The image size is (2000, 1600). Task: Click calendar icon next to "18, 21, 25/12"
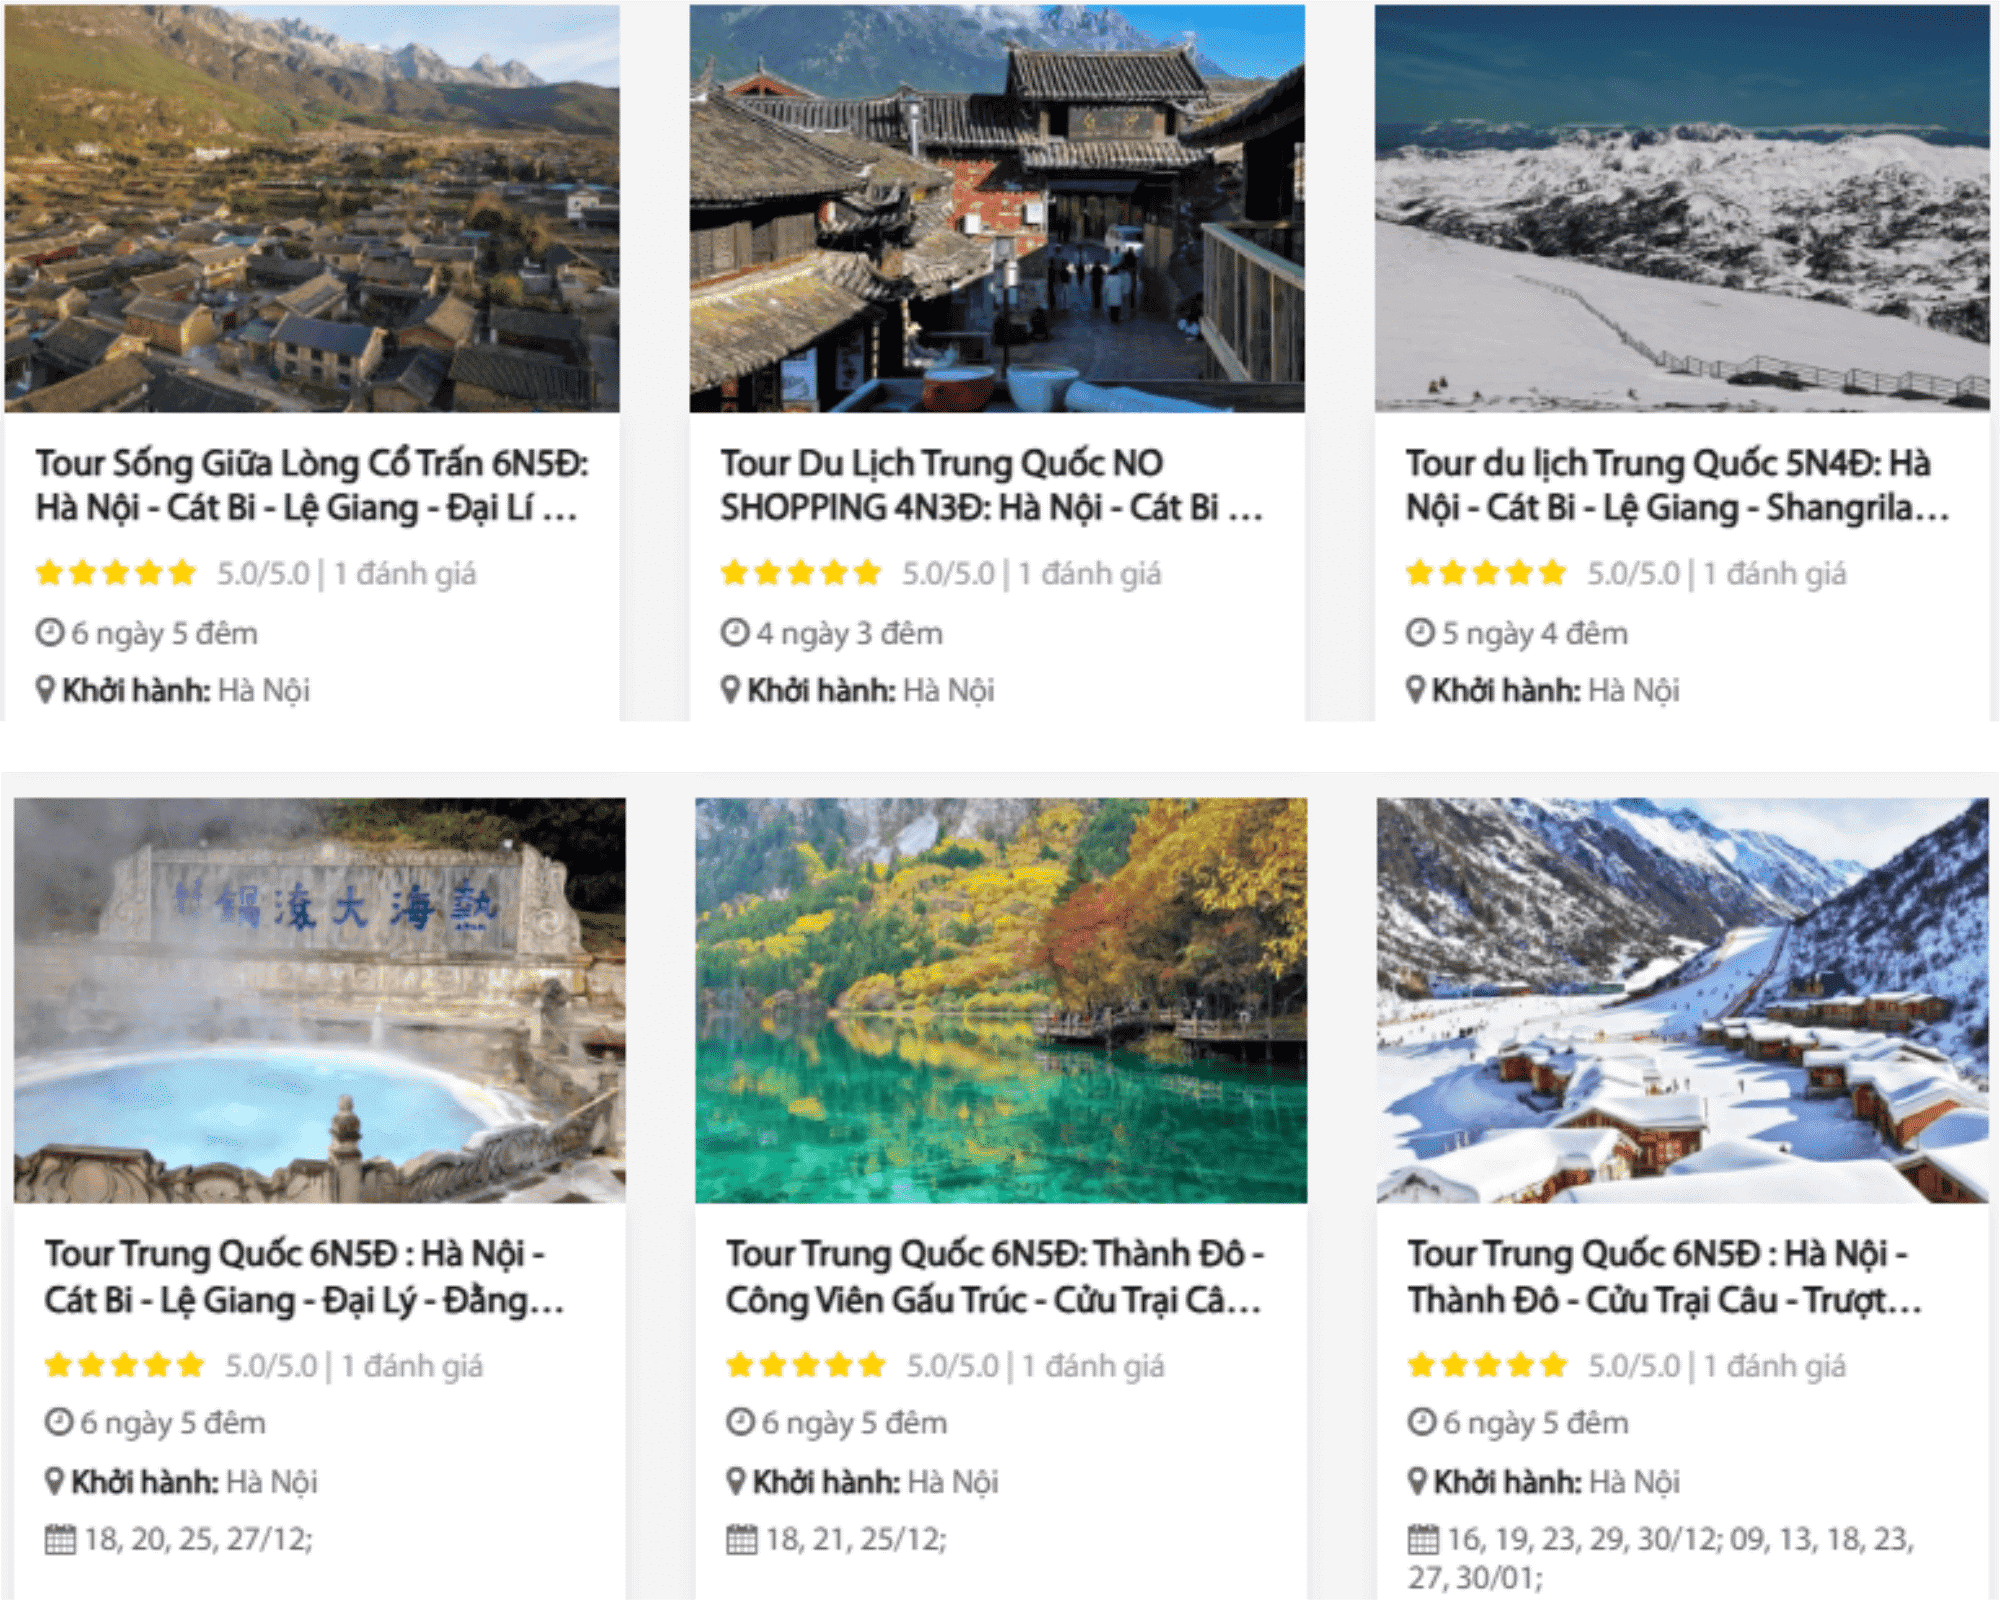coord(741,1539)
